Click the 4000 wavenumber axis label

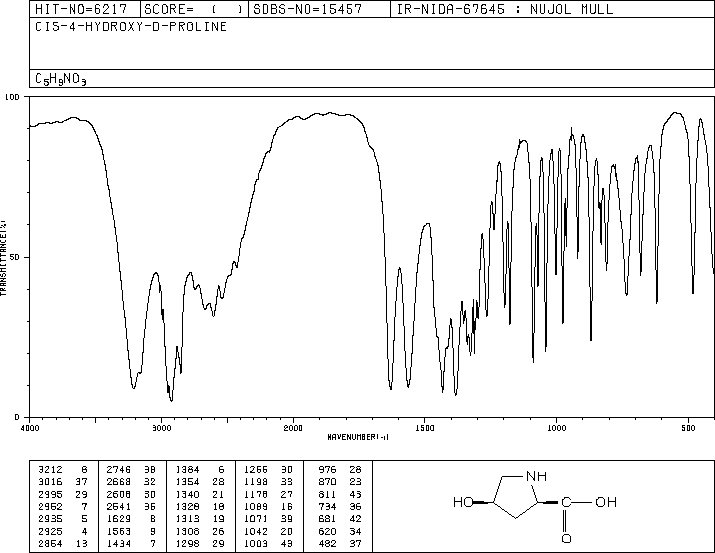pos(30,428)
